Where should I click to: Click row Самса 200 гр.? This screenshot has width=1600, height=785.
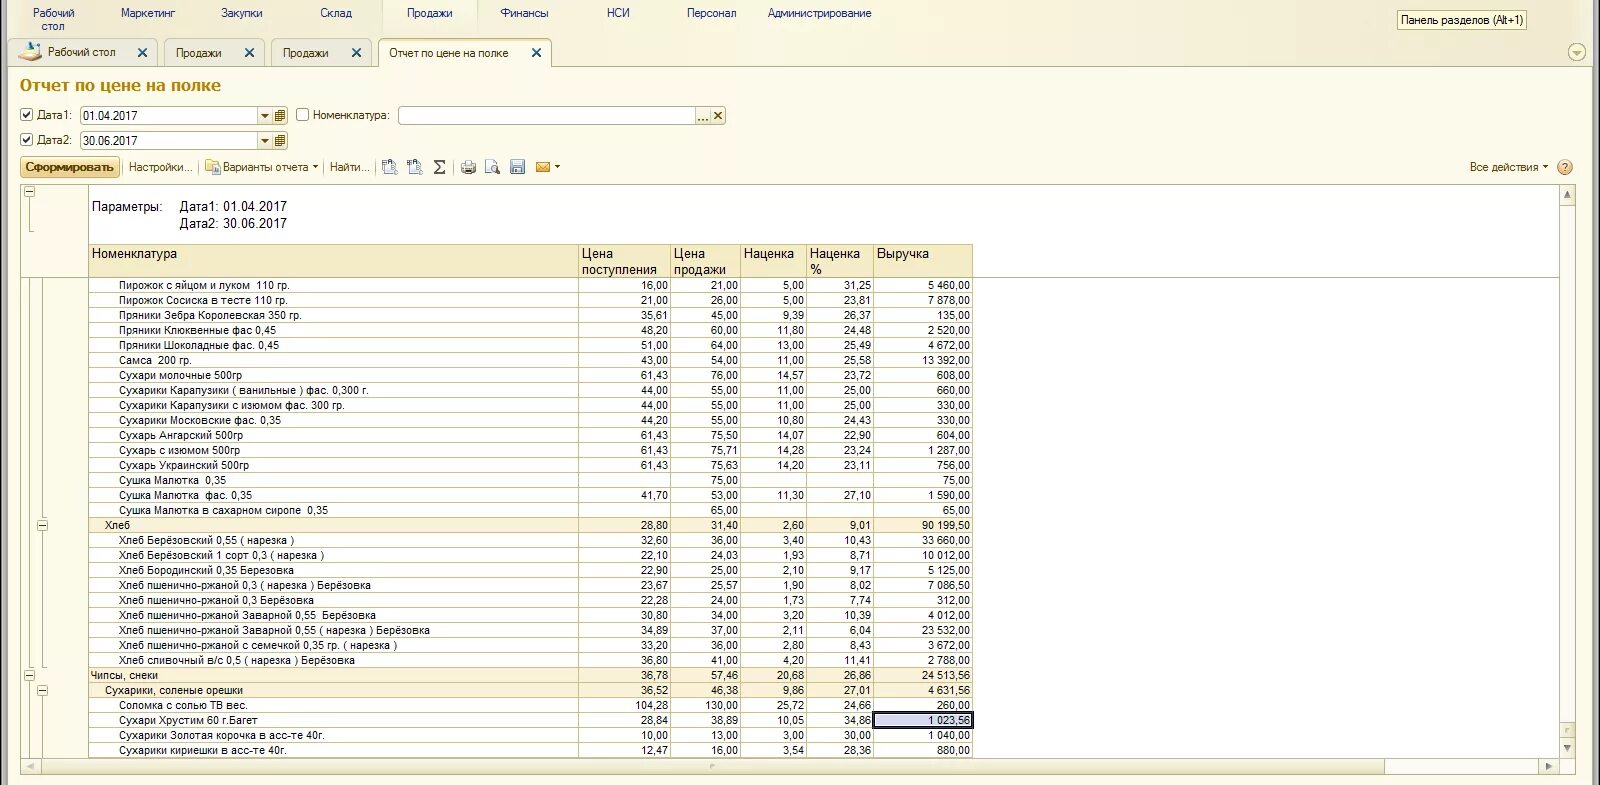pos(530,360)
